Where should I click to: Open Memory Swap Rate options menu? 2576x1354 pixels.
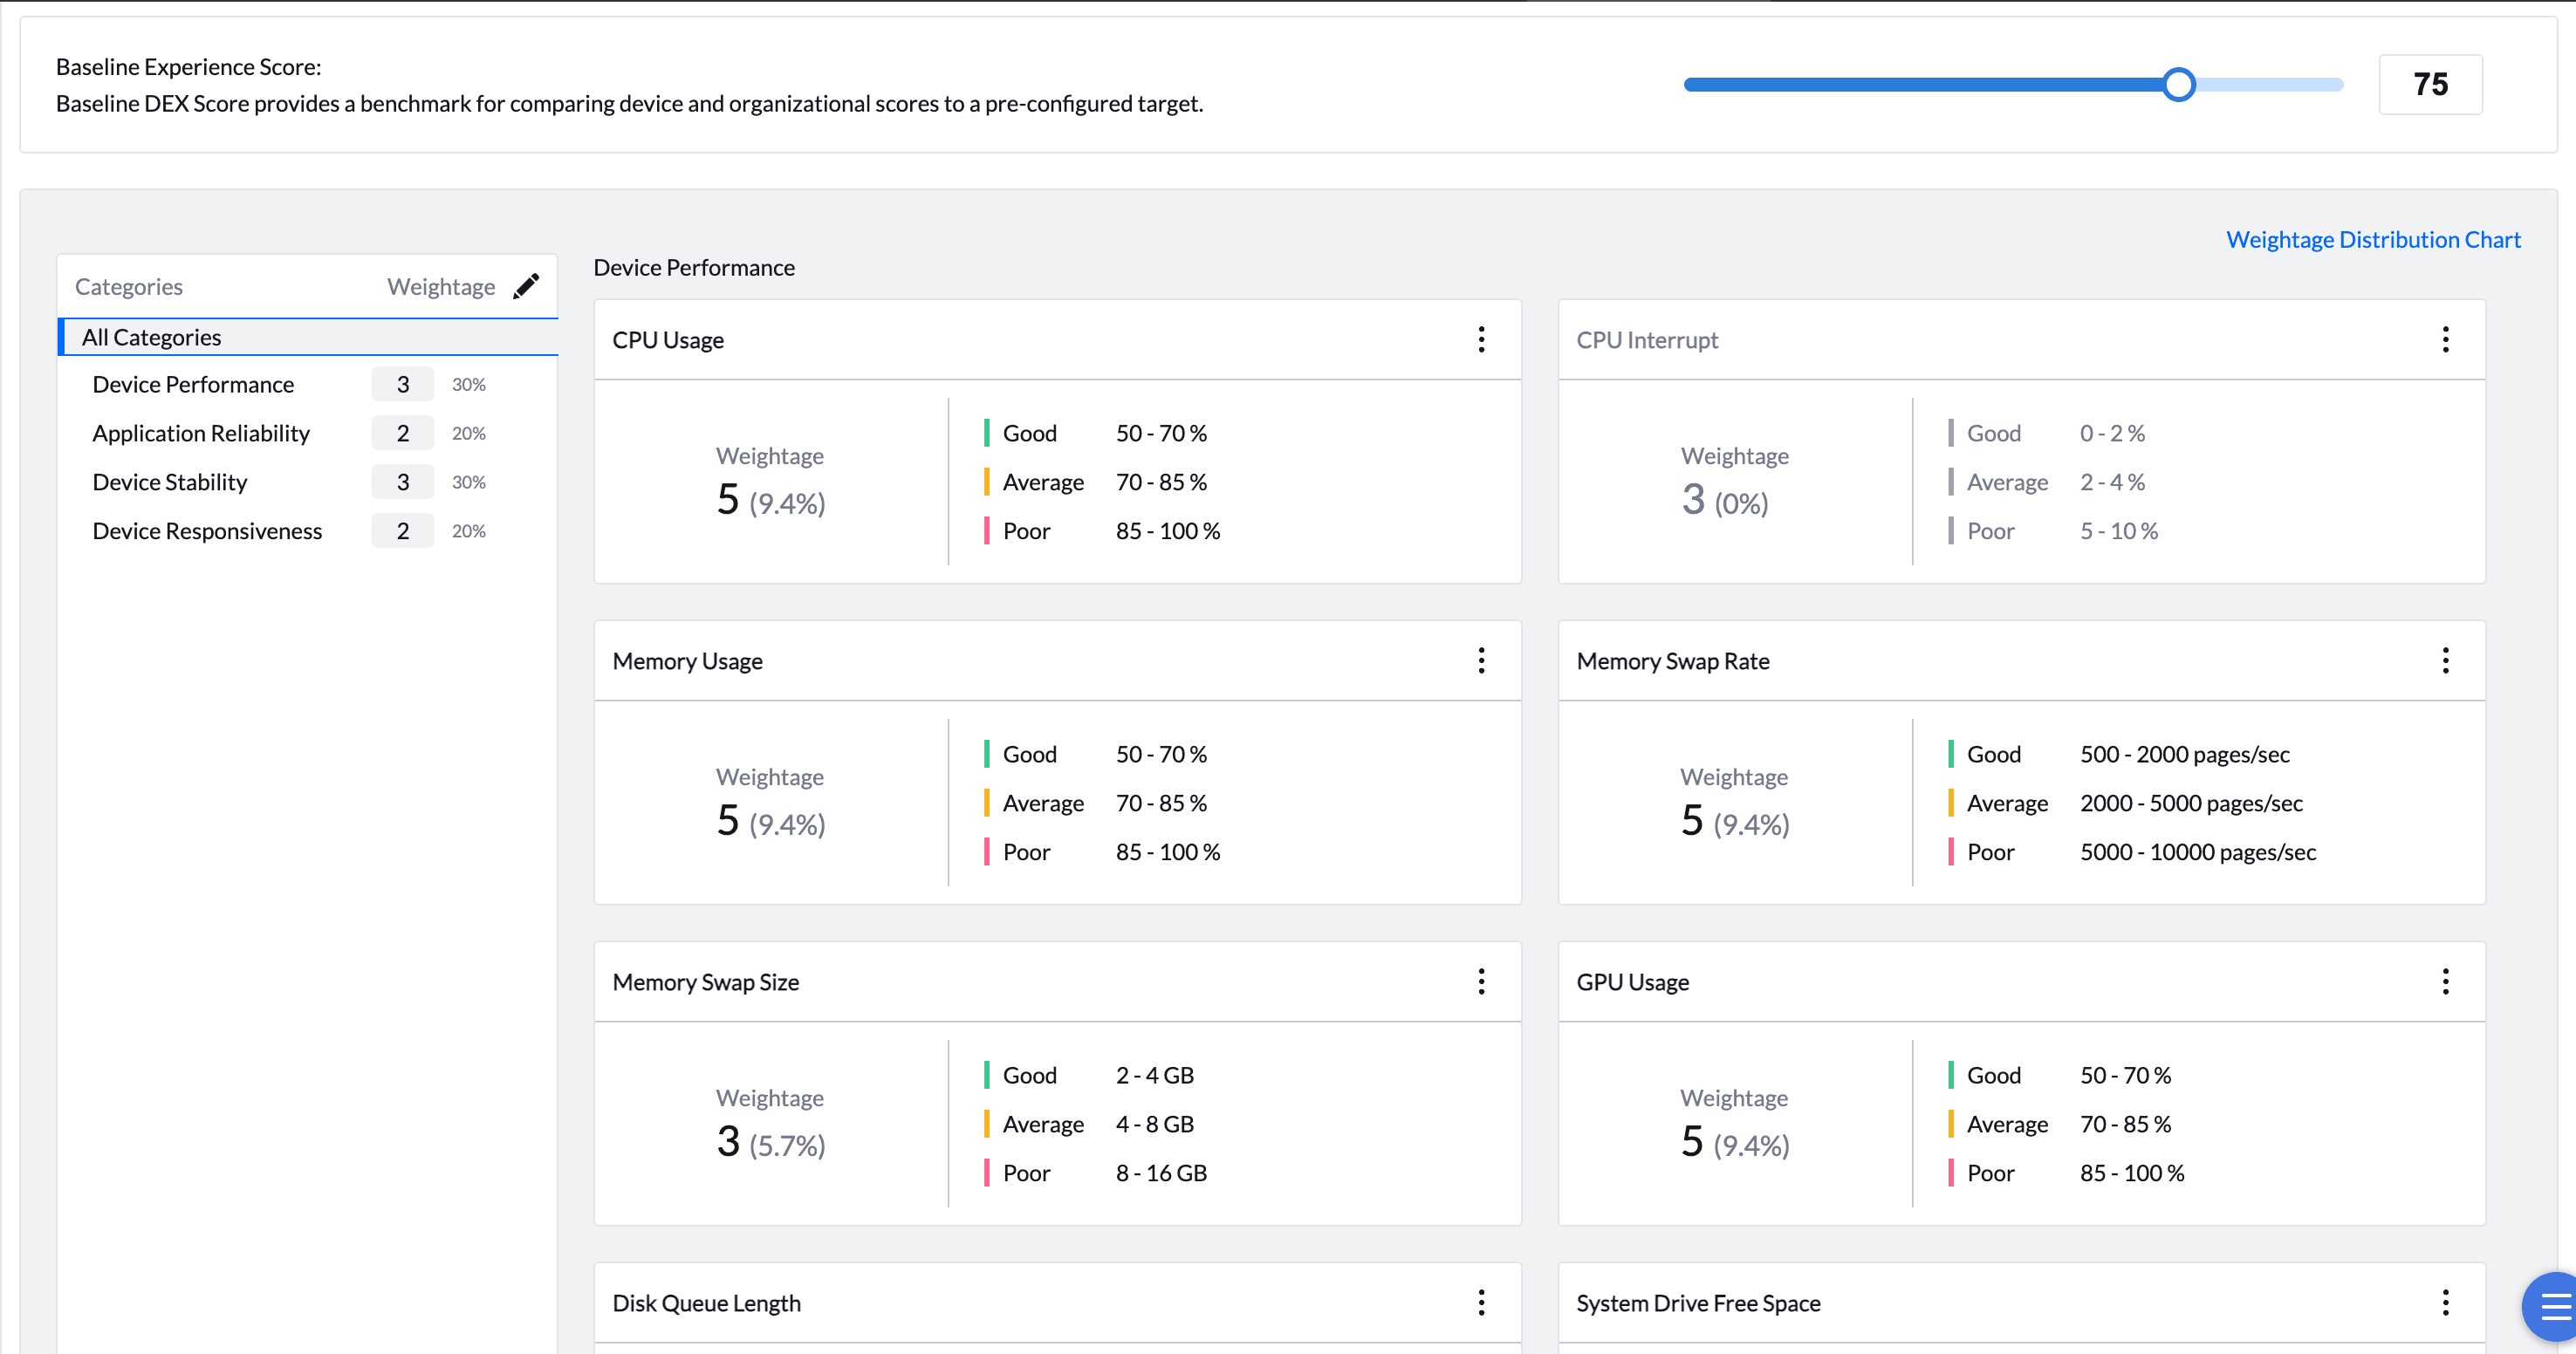pos(2445,661)
